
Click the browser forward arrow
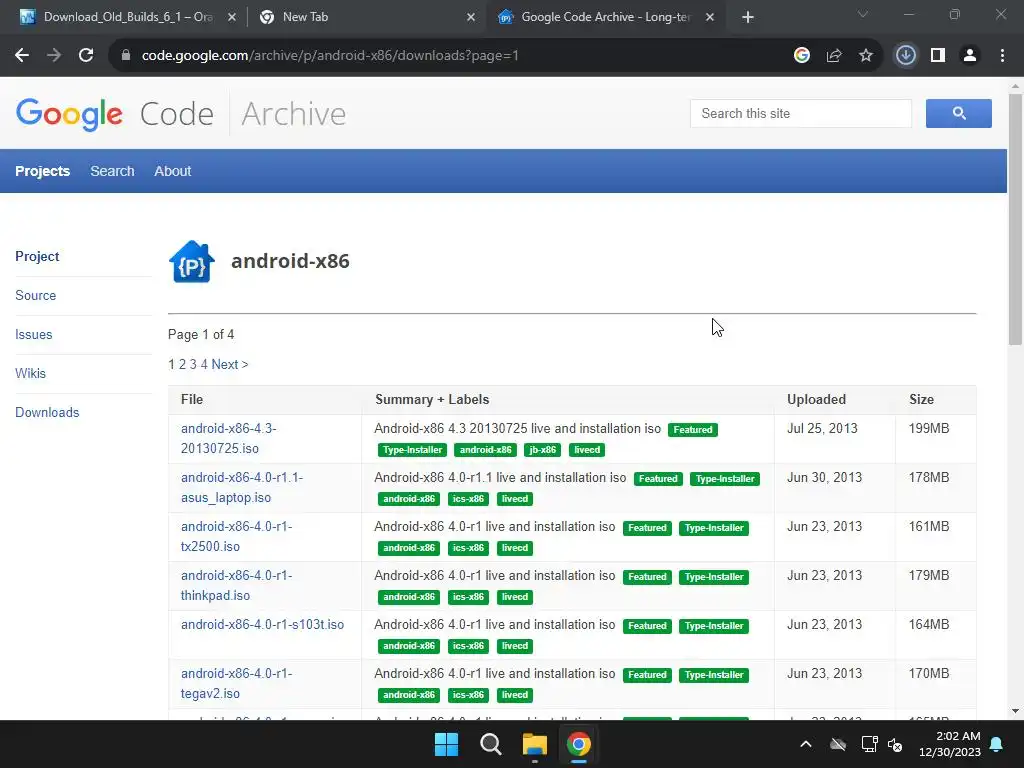(54, 56)
